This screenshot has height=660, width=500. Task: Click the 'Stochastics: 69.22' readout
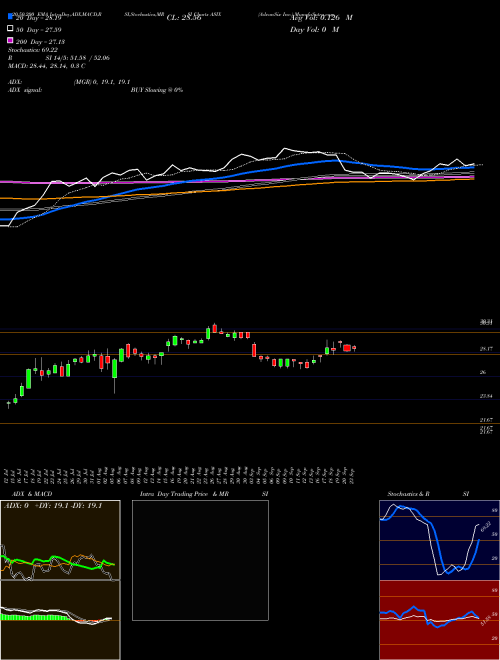tap(33, 50)
